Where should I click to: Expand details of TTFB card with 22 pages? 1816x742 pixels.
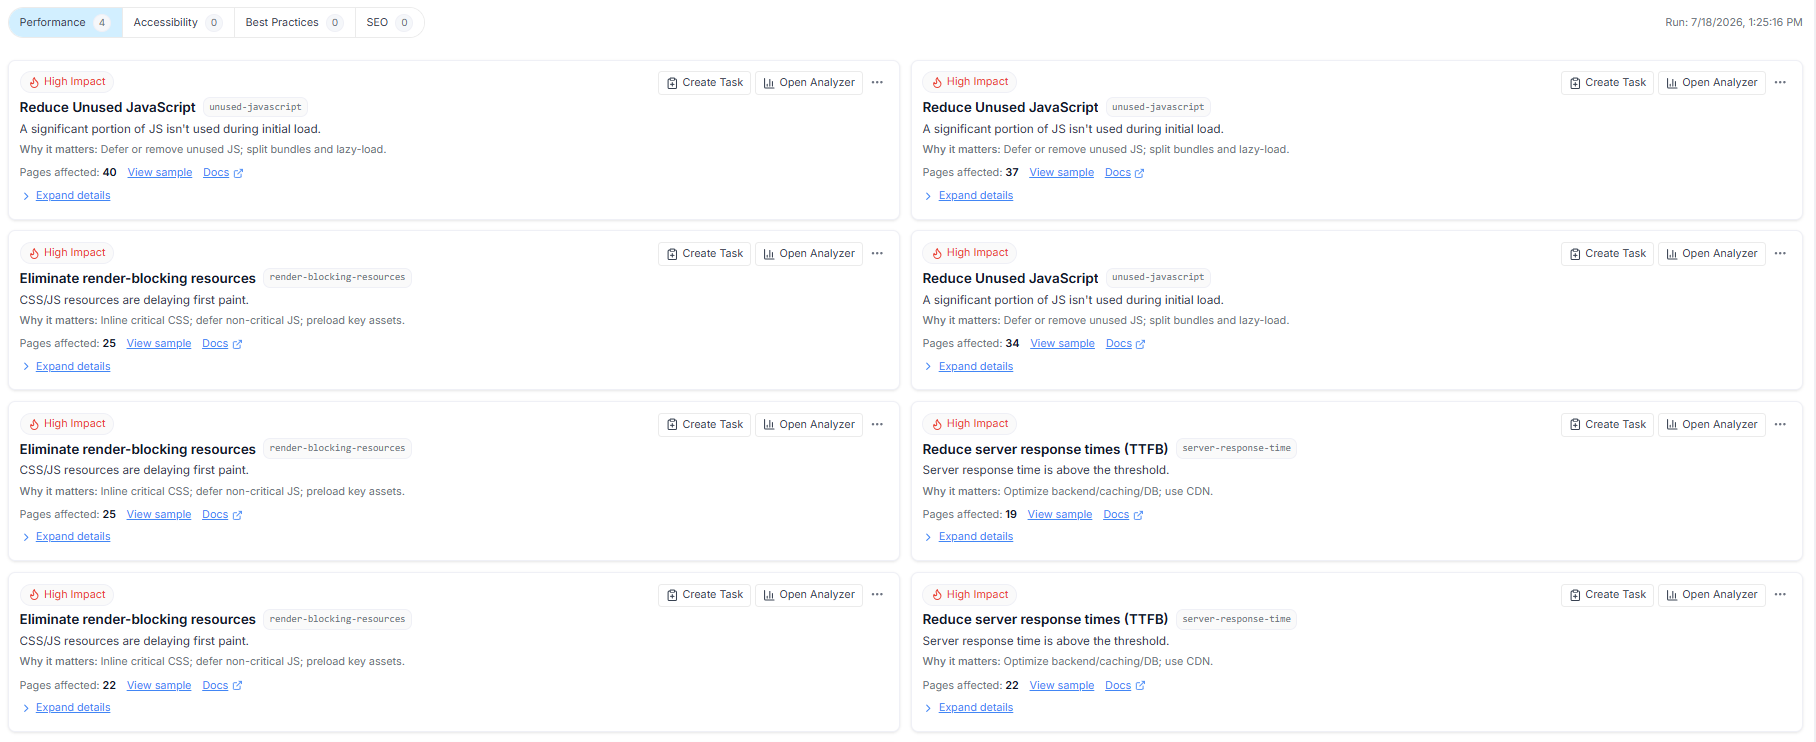(976, 708)
